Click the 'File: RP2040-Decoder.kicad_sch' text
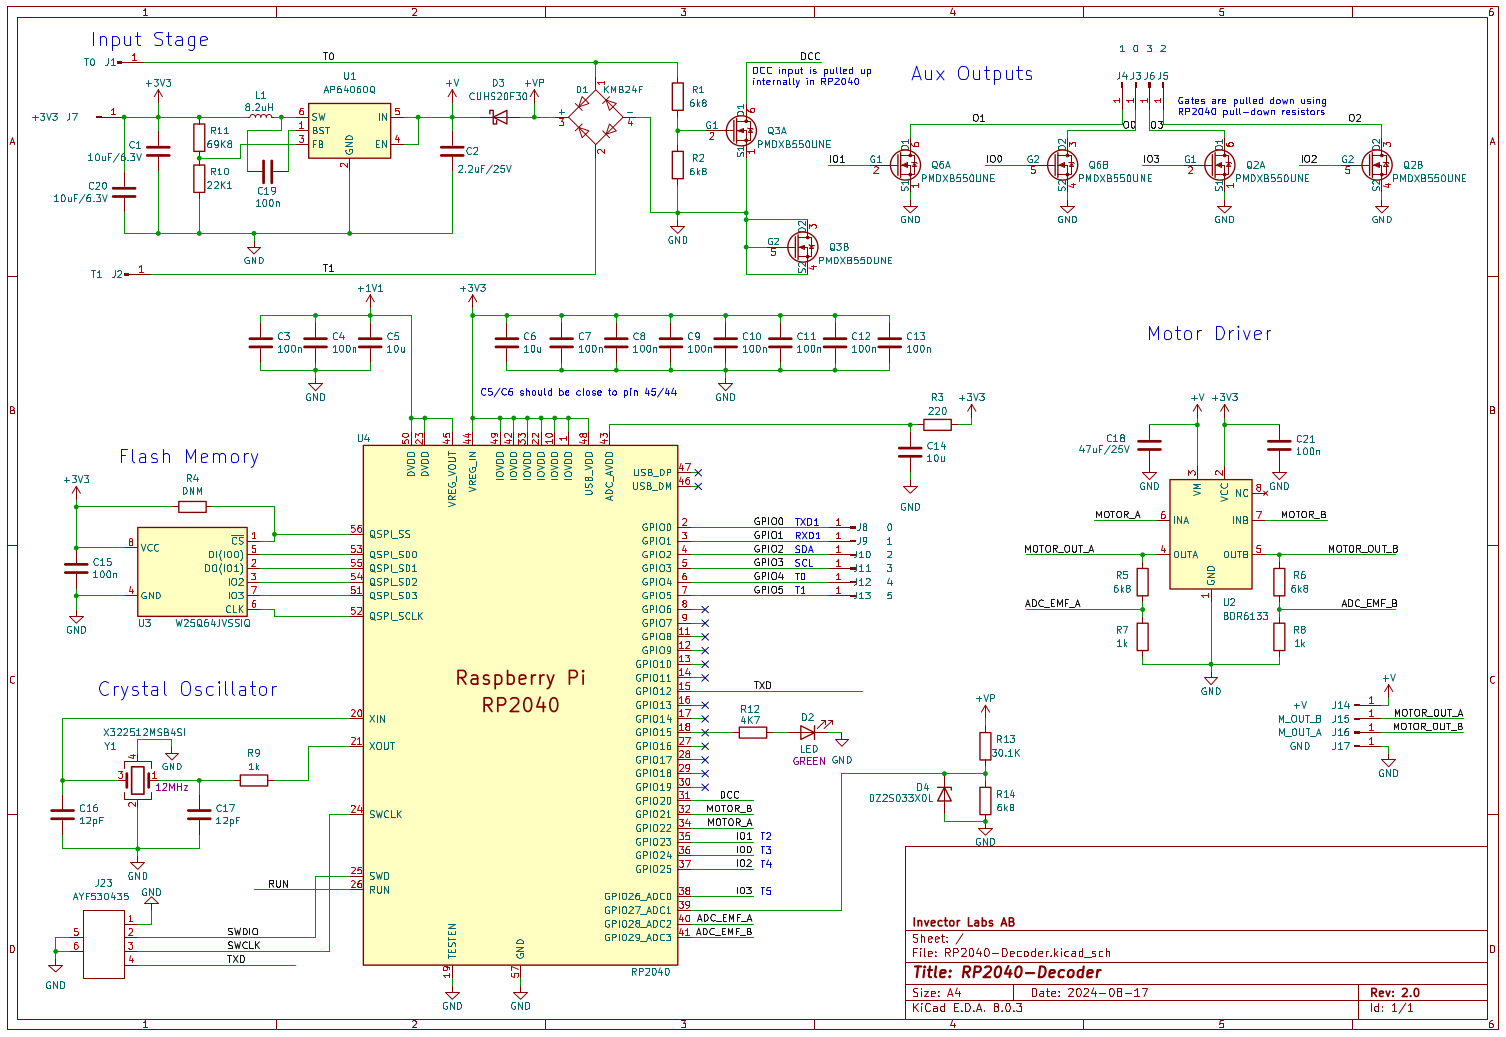 click(x=1011, y=953)
